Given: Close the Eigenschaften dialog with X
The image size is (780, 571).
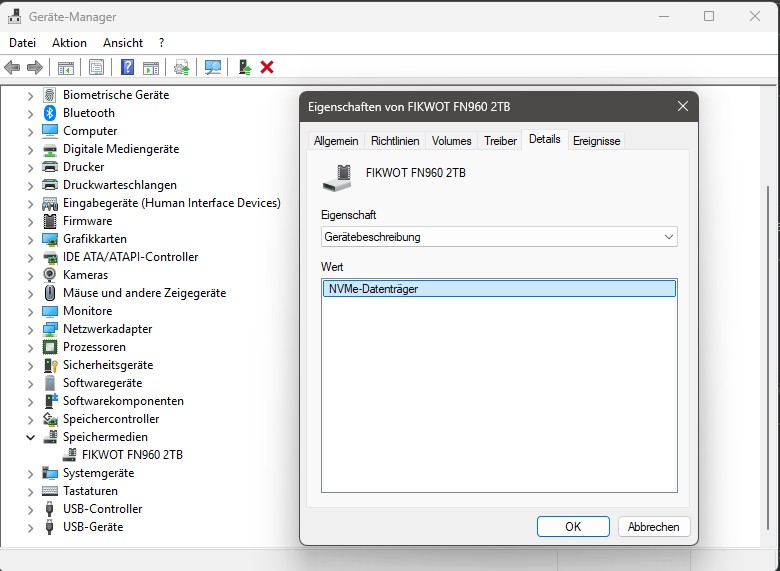Looking at the screenshot, I should (x=683, y=106).
